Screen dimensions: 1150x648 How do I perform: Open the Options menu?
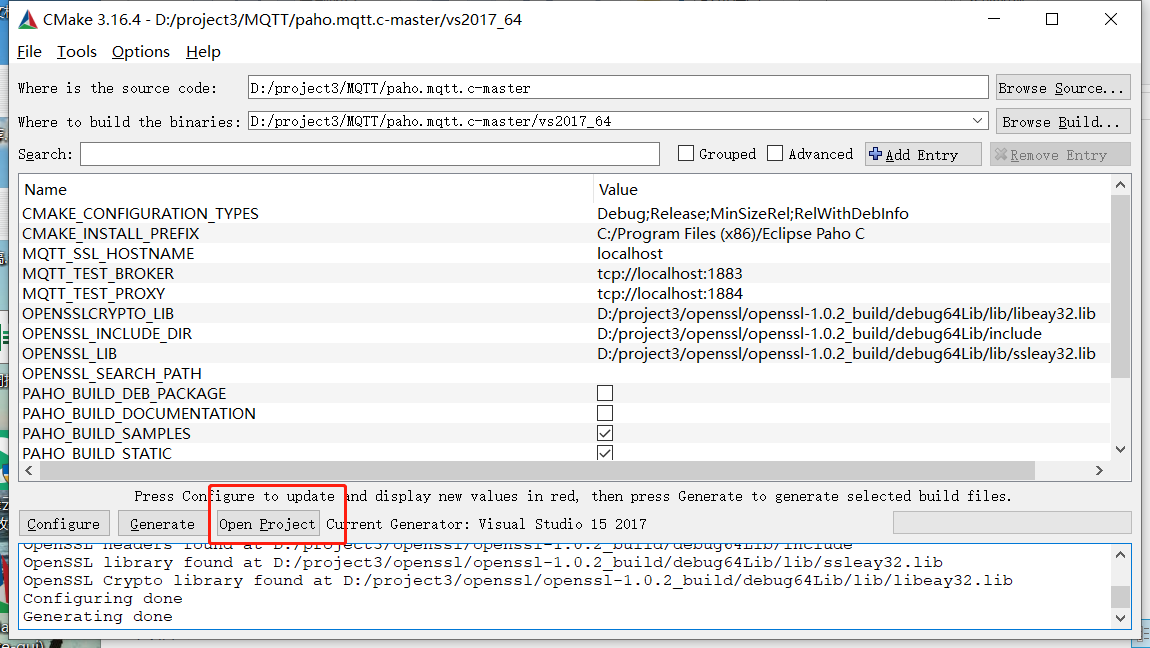pos(140,51)
